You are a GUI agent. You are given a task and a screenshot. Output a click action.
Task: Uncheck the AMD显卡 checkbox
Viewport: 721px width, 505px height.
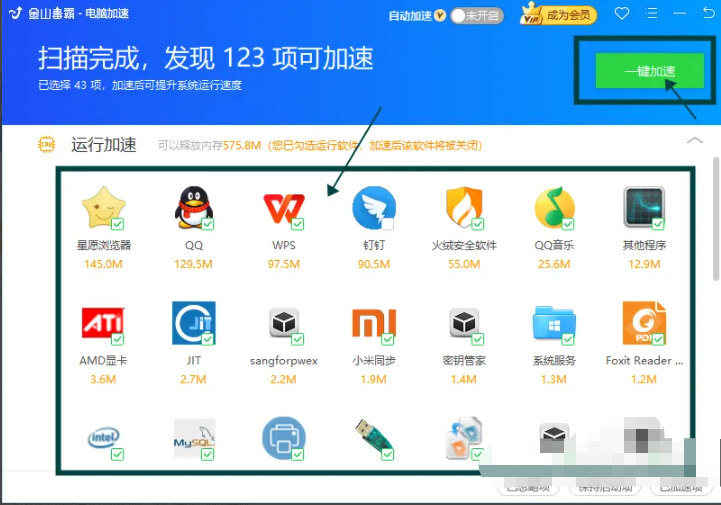pyautogui.click(x=118, y=339)
